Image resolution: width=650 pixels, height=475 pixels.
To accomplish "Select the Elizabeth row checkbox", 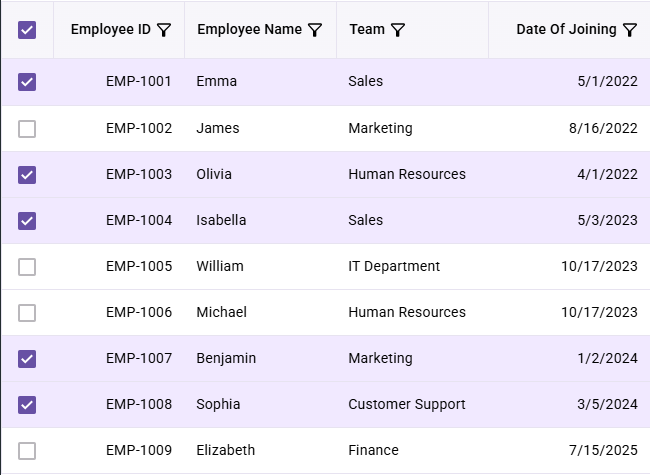I will (x=27, y=451).
